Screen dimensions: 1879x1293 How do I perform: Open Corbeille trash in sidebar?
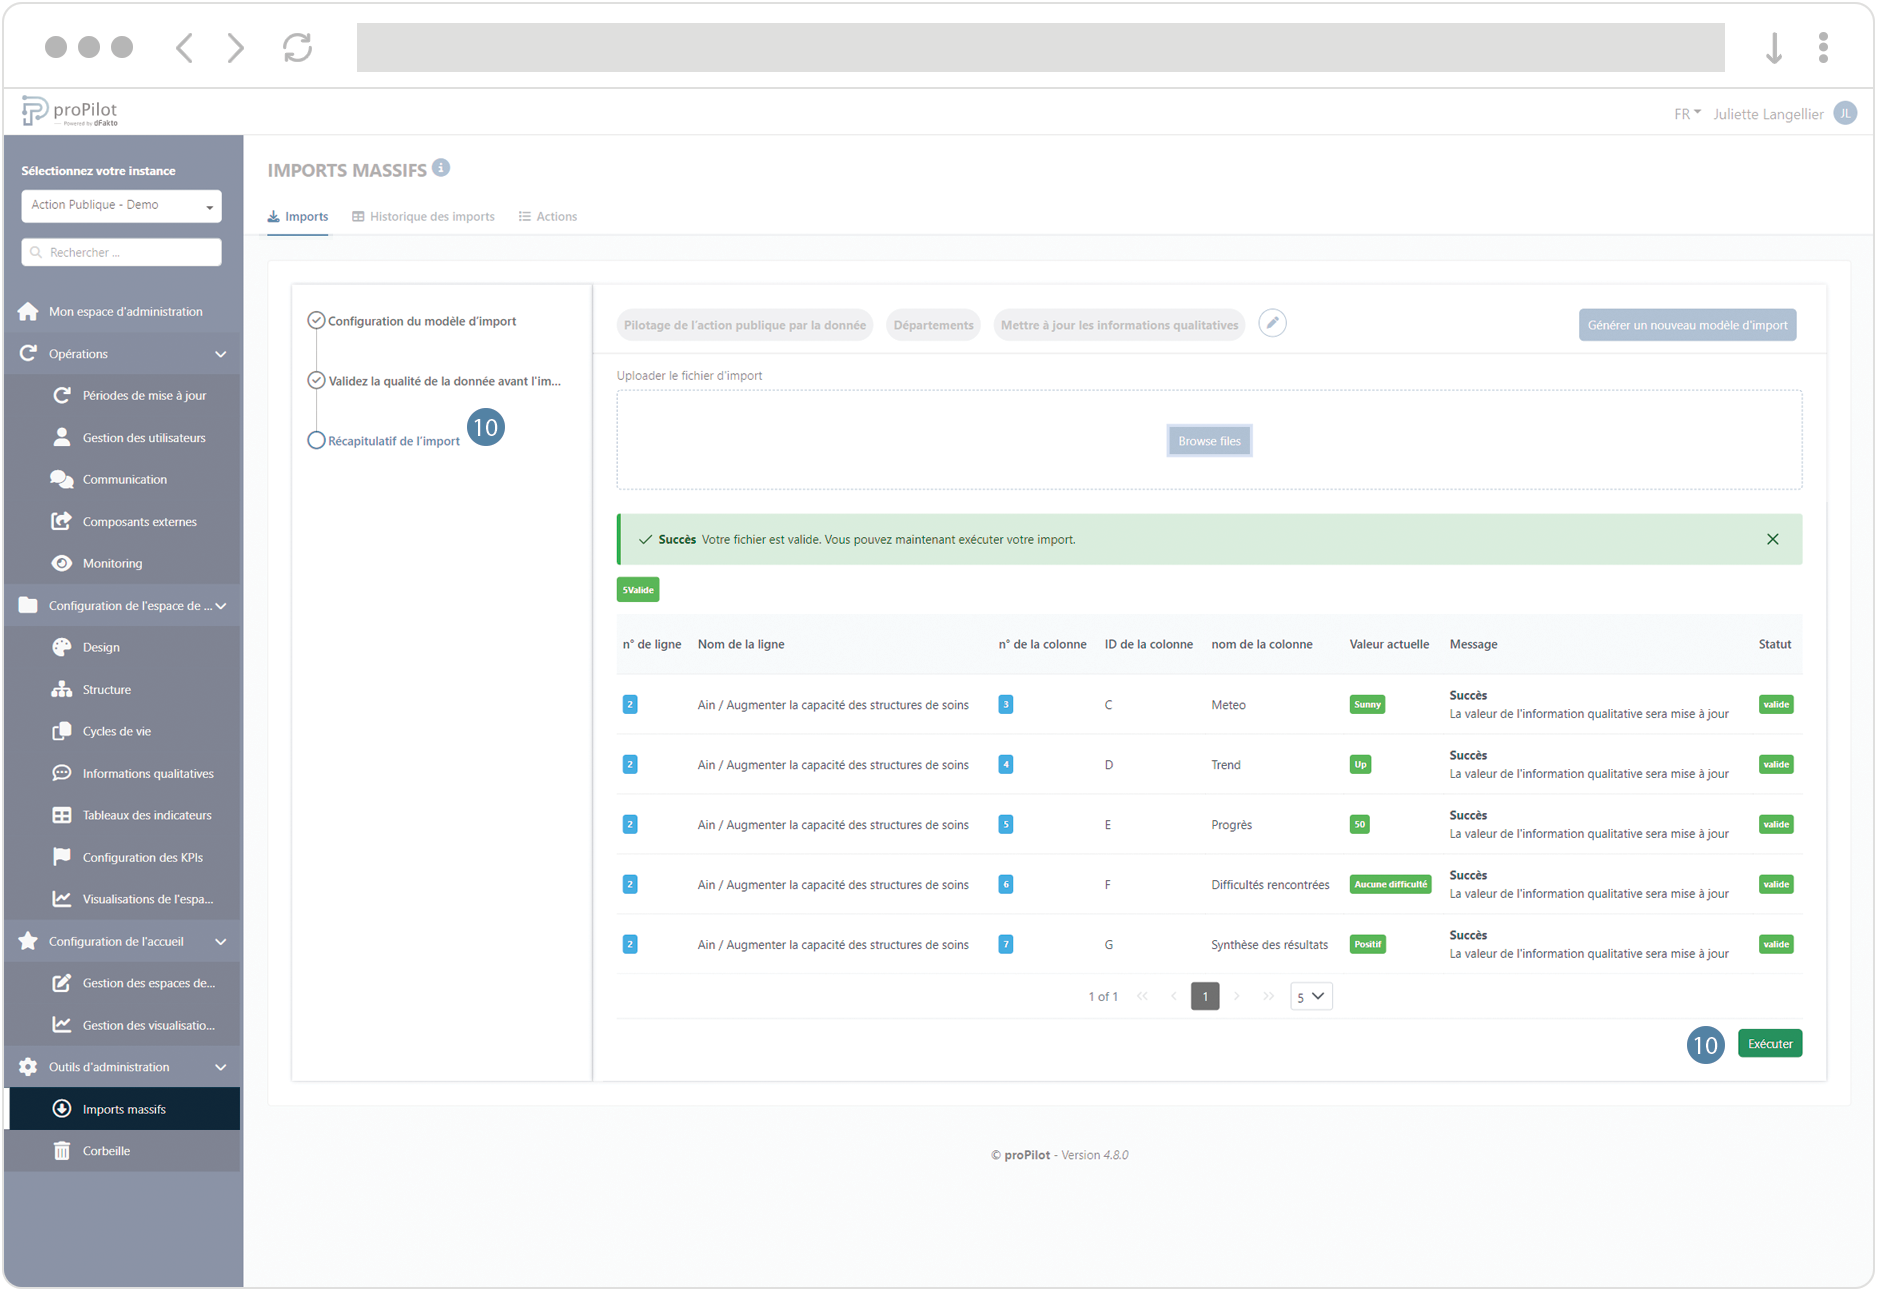click(106, 1151)
